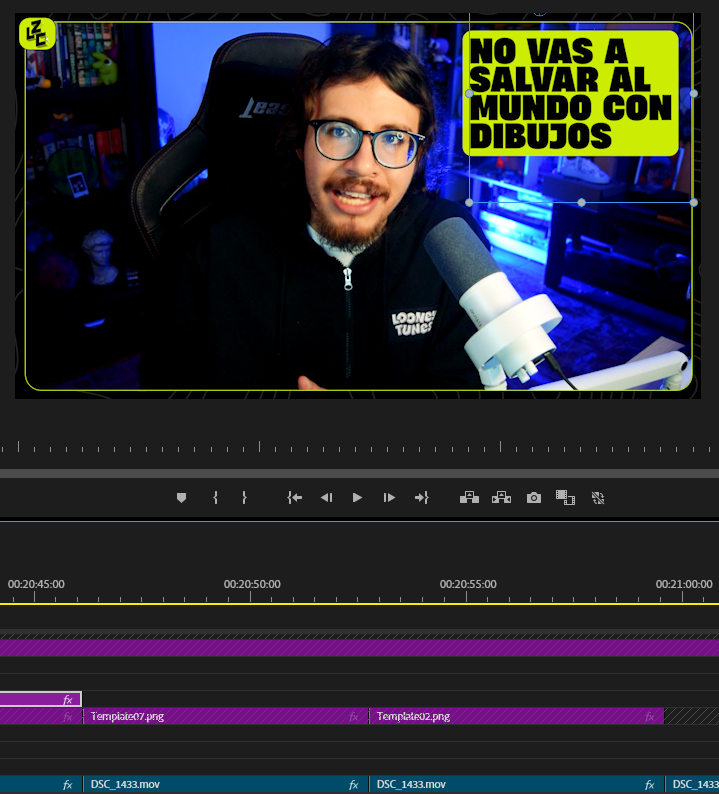Select the 'NO VAS A SALVAR' title graphic
The height and width of the screenshot is (794, 719).
[570, 93]
